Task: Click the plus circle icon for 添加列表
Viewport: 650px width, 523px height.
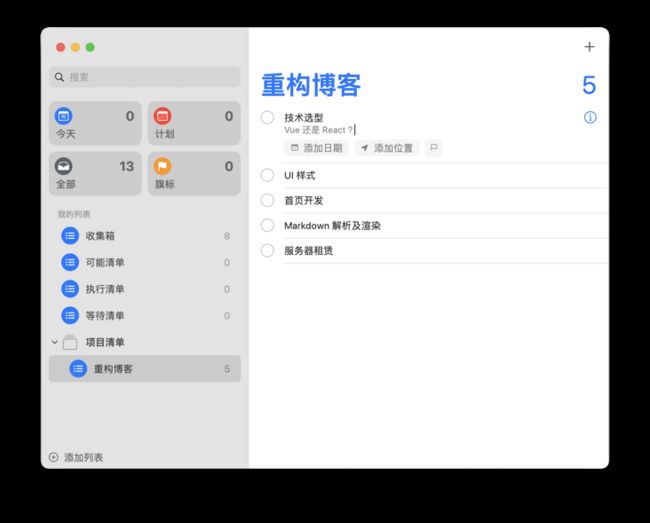Action: pyautogui.click(x=53, y=457)
